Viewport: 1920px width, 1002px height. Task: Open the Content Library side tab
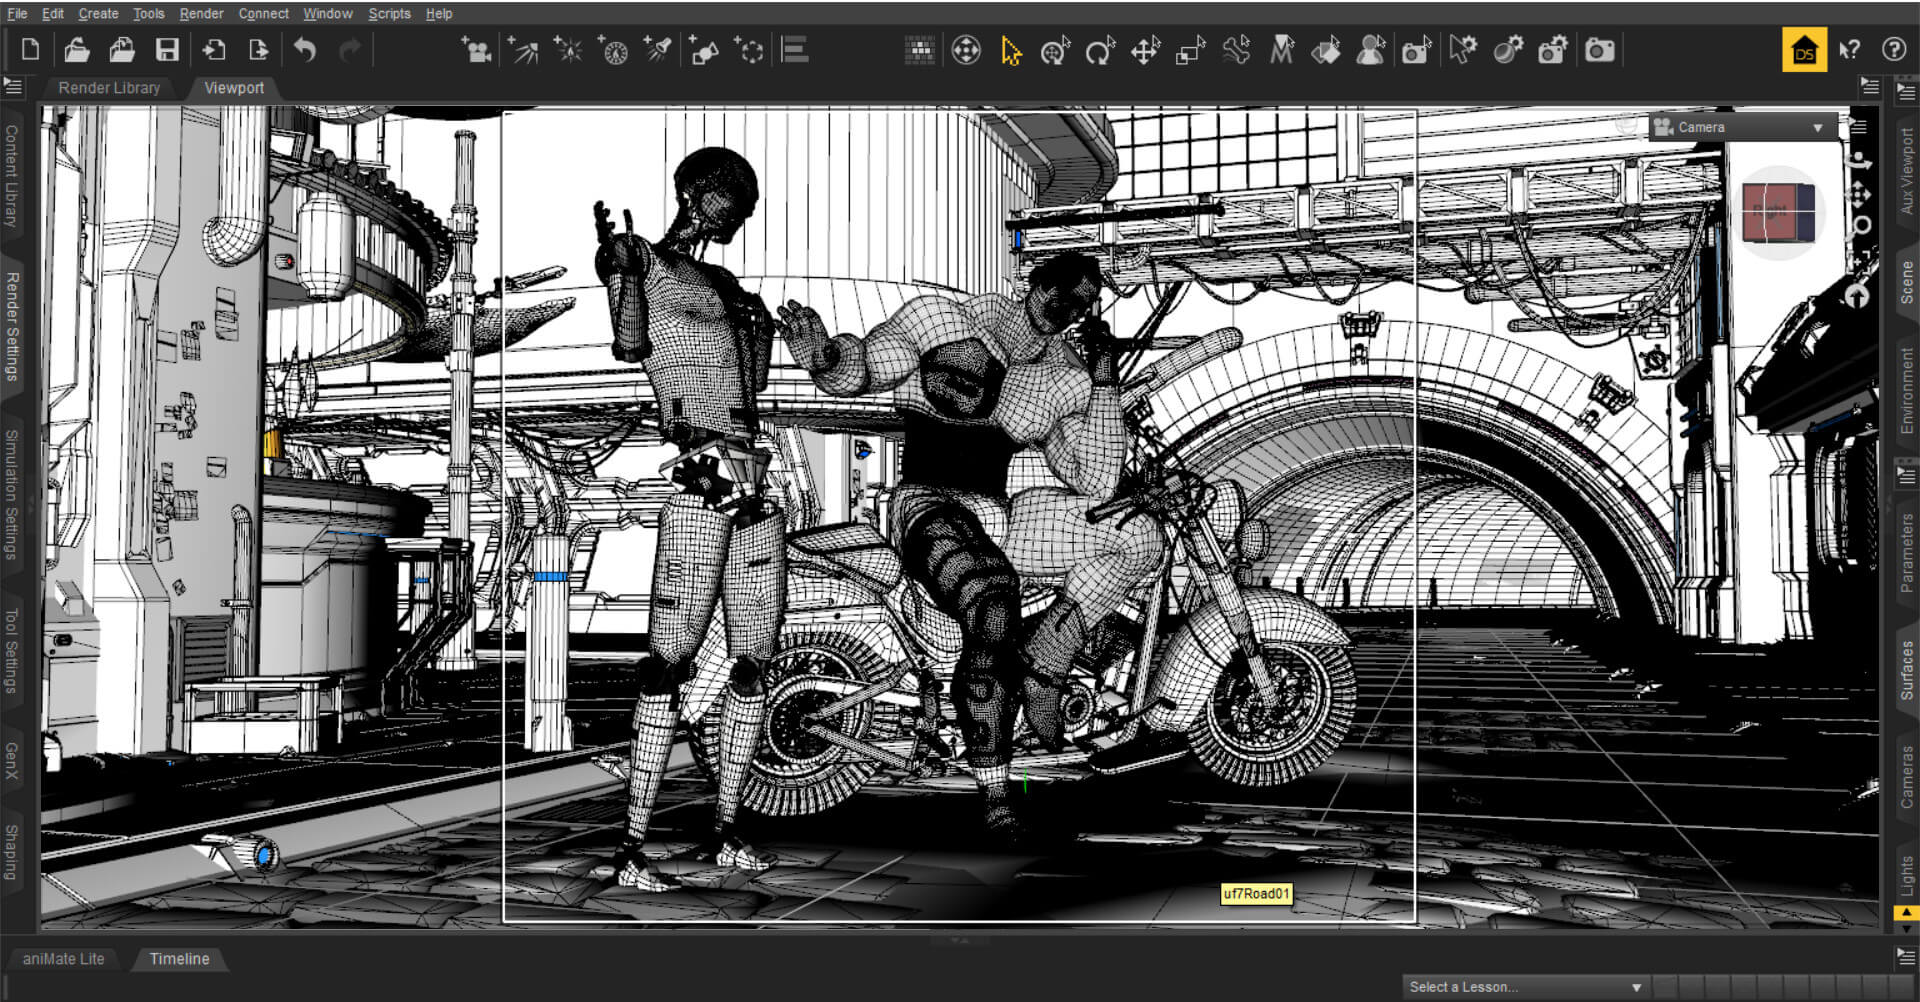click(12, 176)
